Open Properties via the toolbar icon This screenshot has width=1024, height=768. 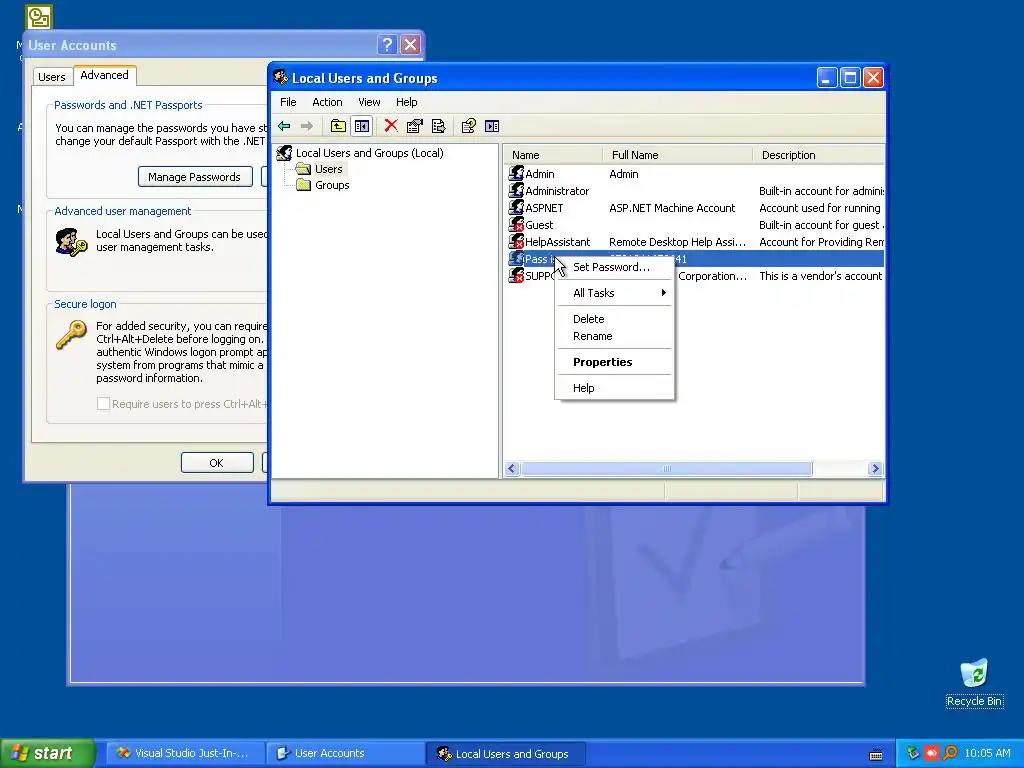pyautogui.click(x=415, y=126)
